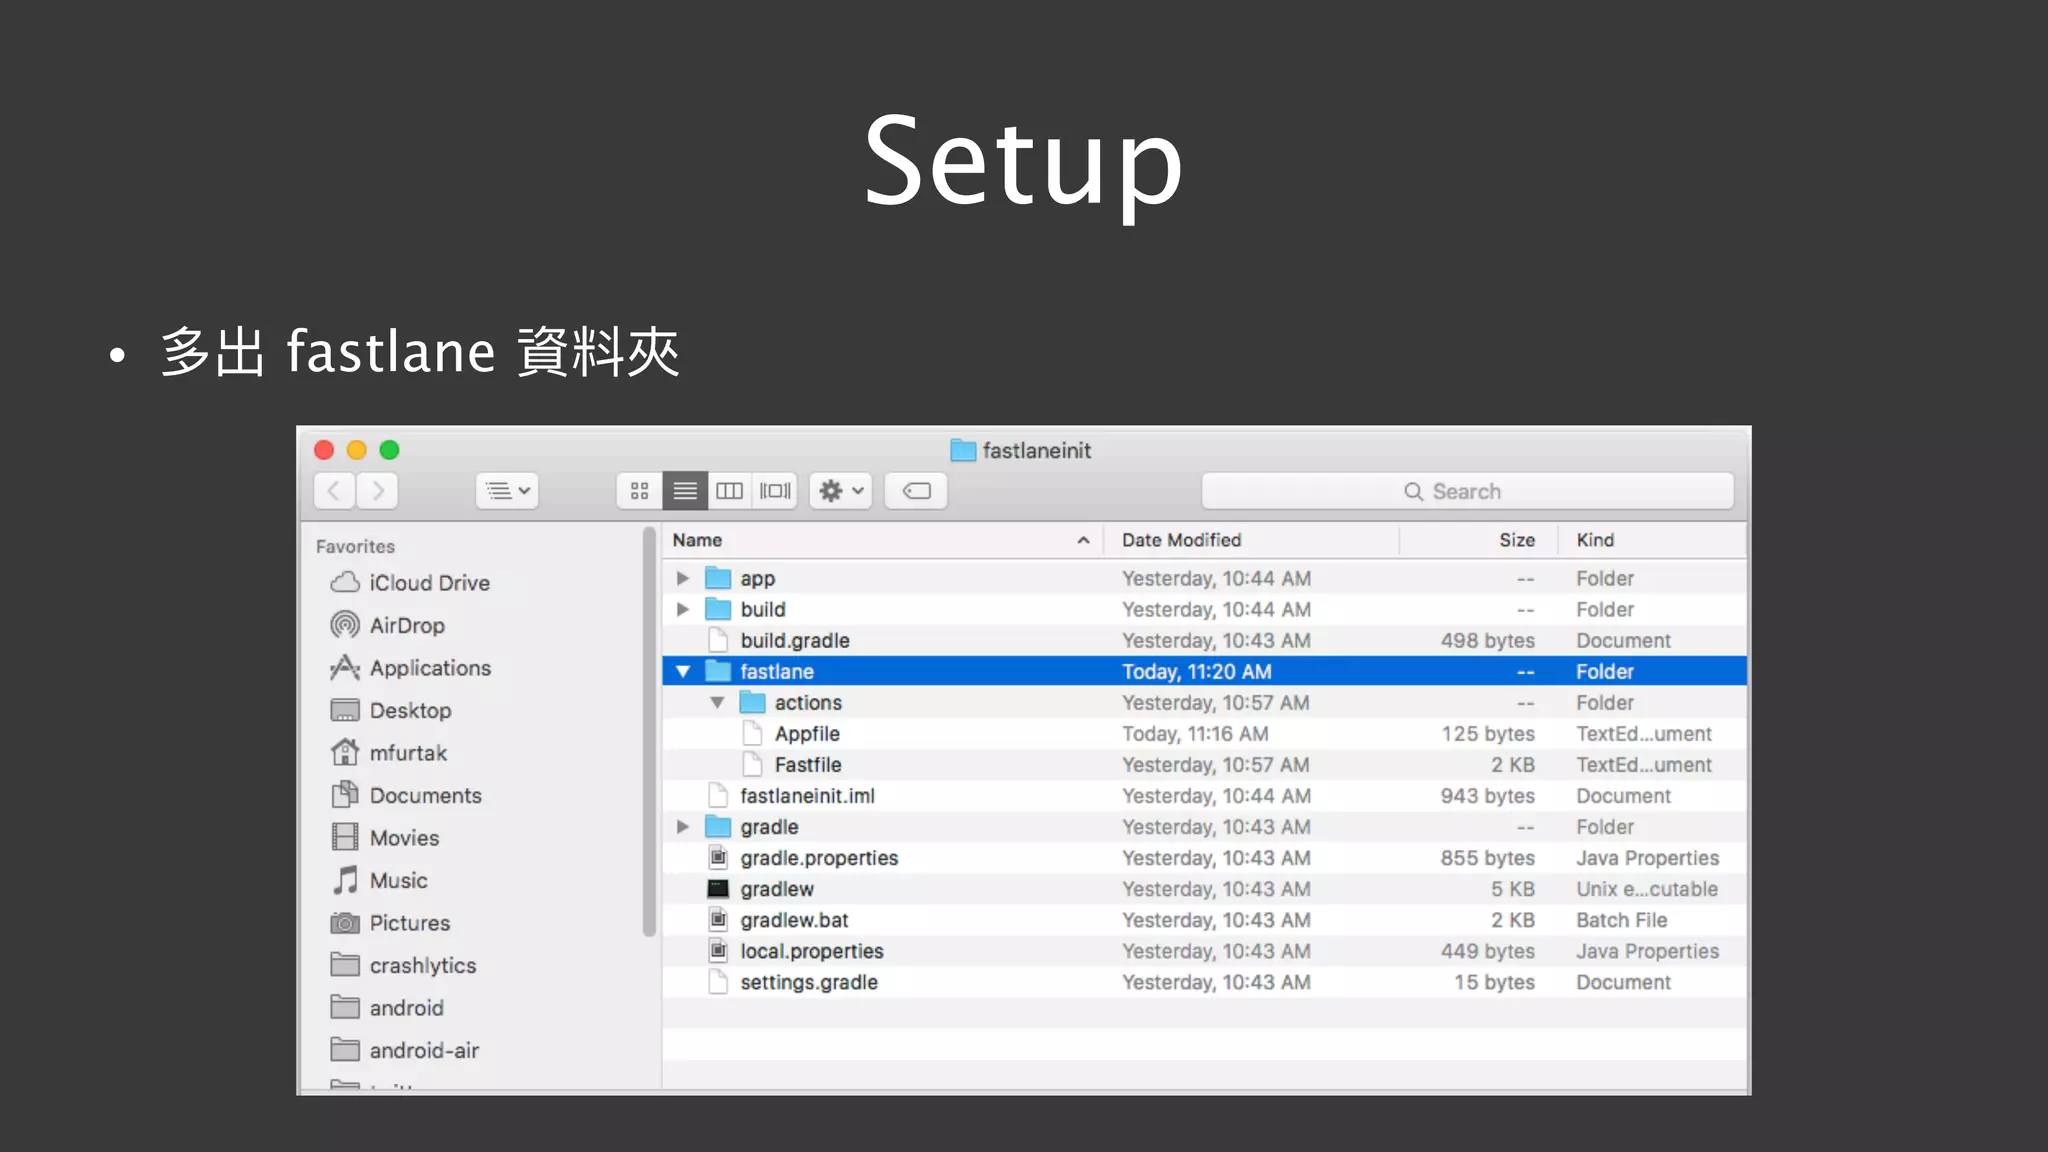Screen dimensions: 2048x1152
Task: Go back with the Finder back arrow
Action: tap(335, 491)
